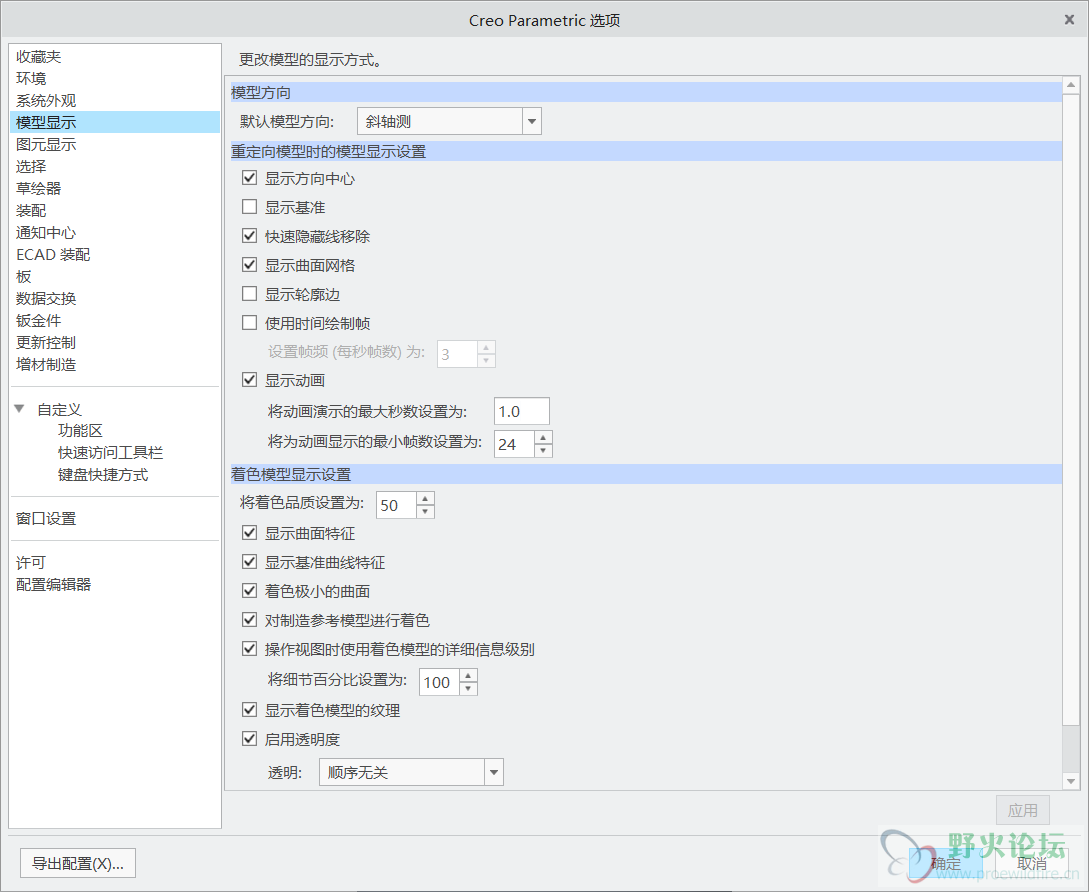Confirm with the 确定 button
This screenshot has width=1089, height=892.
click(946, 864)
